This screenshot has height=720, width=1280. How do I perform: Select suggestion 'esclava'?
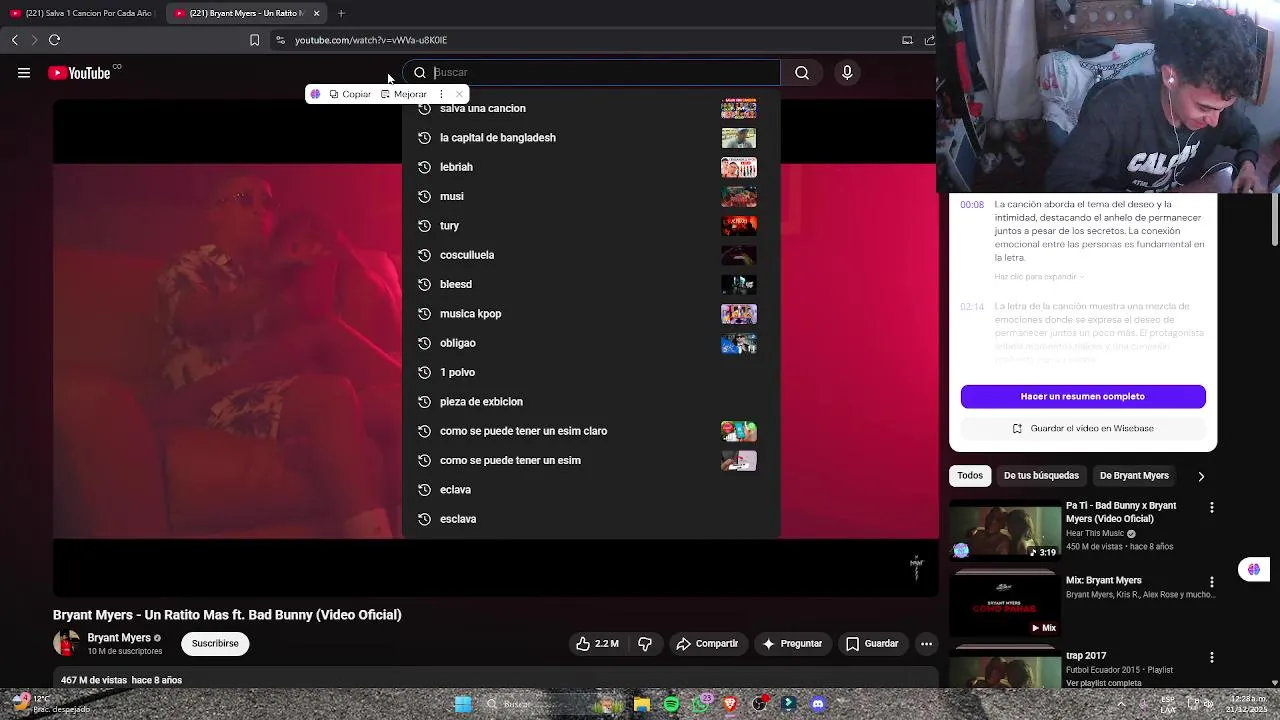pos(591,519)
